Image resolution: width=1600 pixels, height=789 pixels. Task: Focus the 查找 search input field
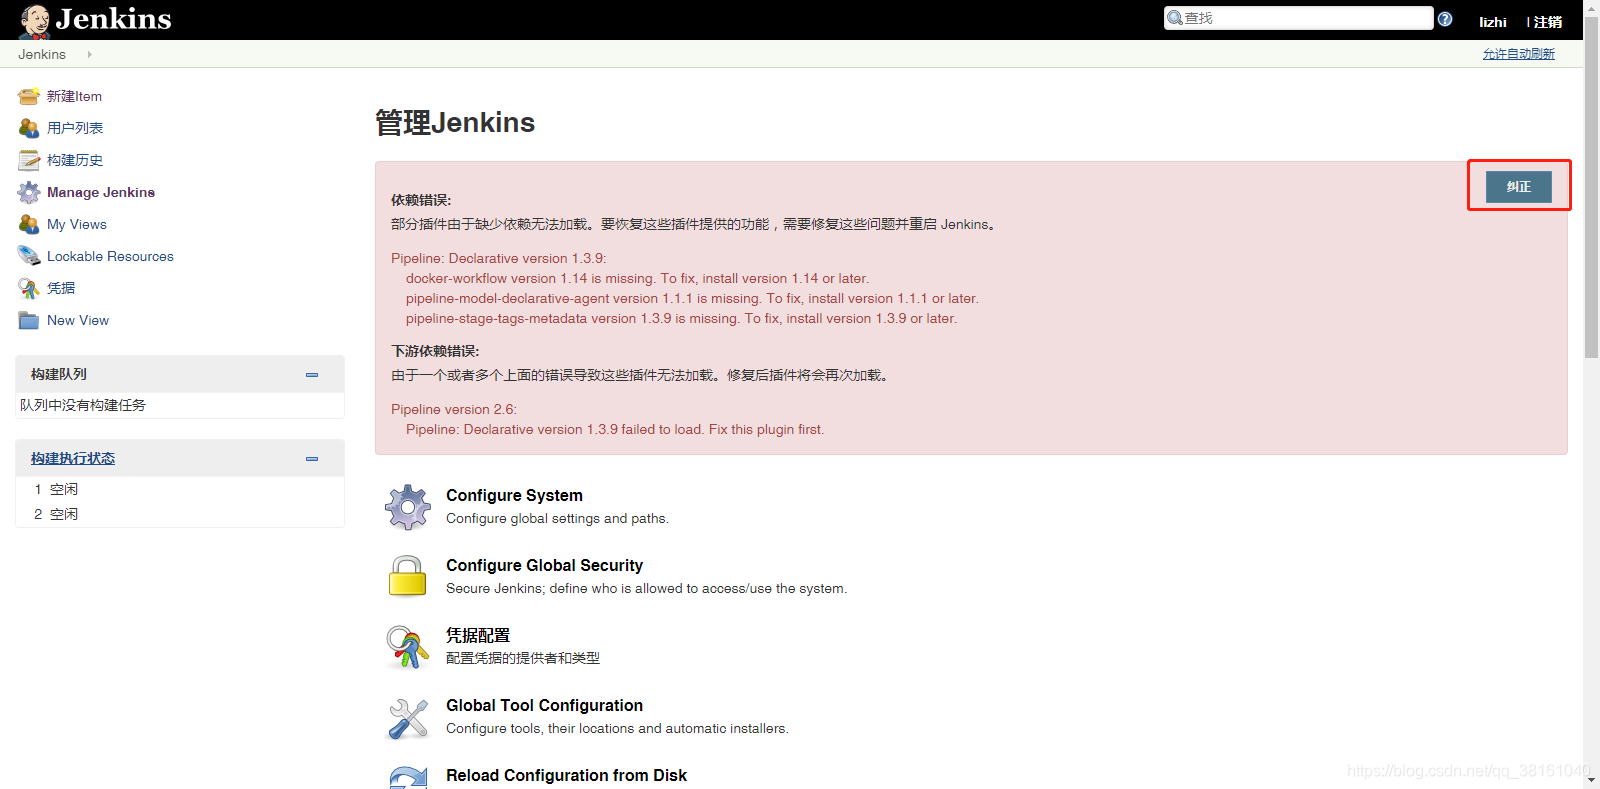coord(1298,18)
